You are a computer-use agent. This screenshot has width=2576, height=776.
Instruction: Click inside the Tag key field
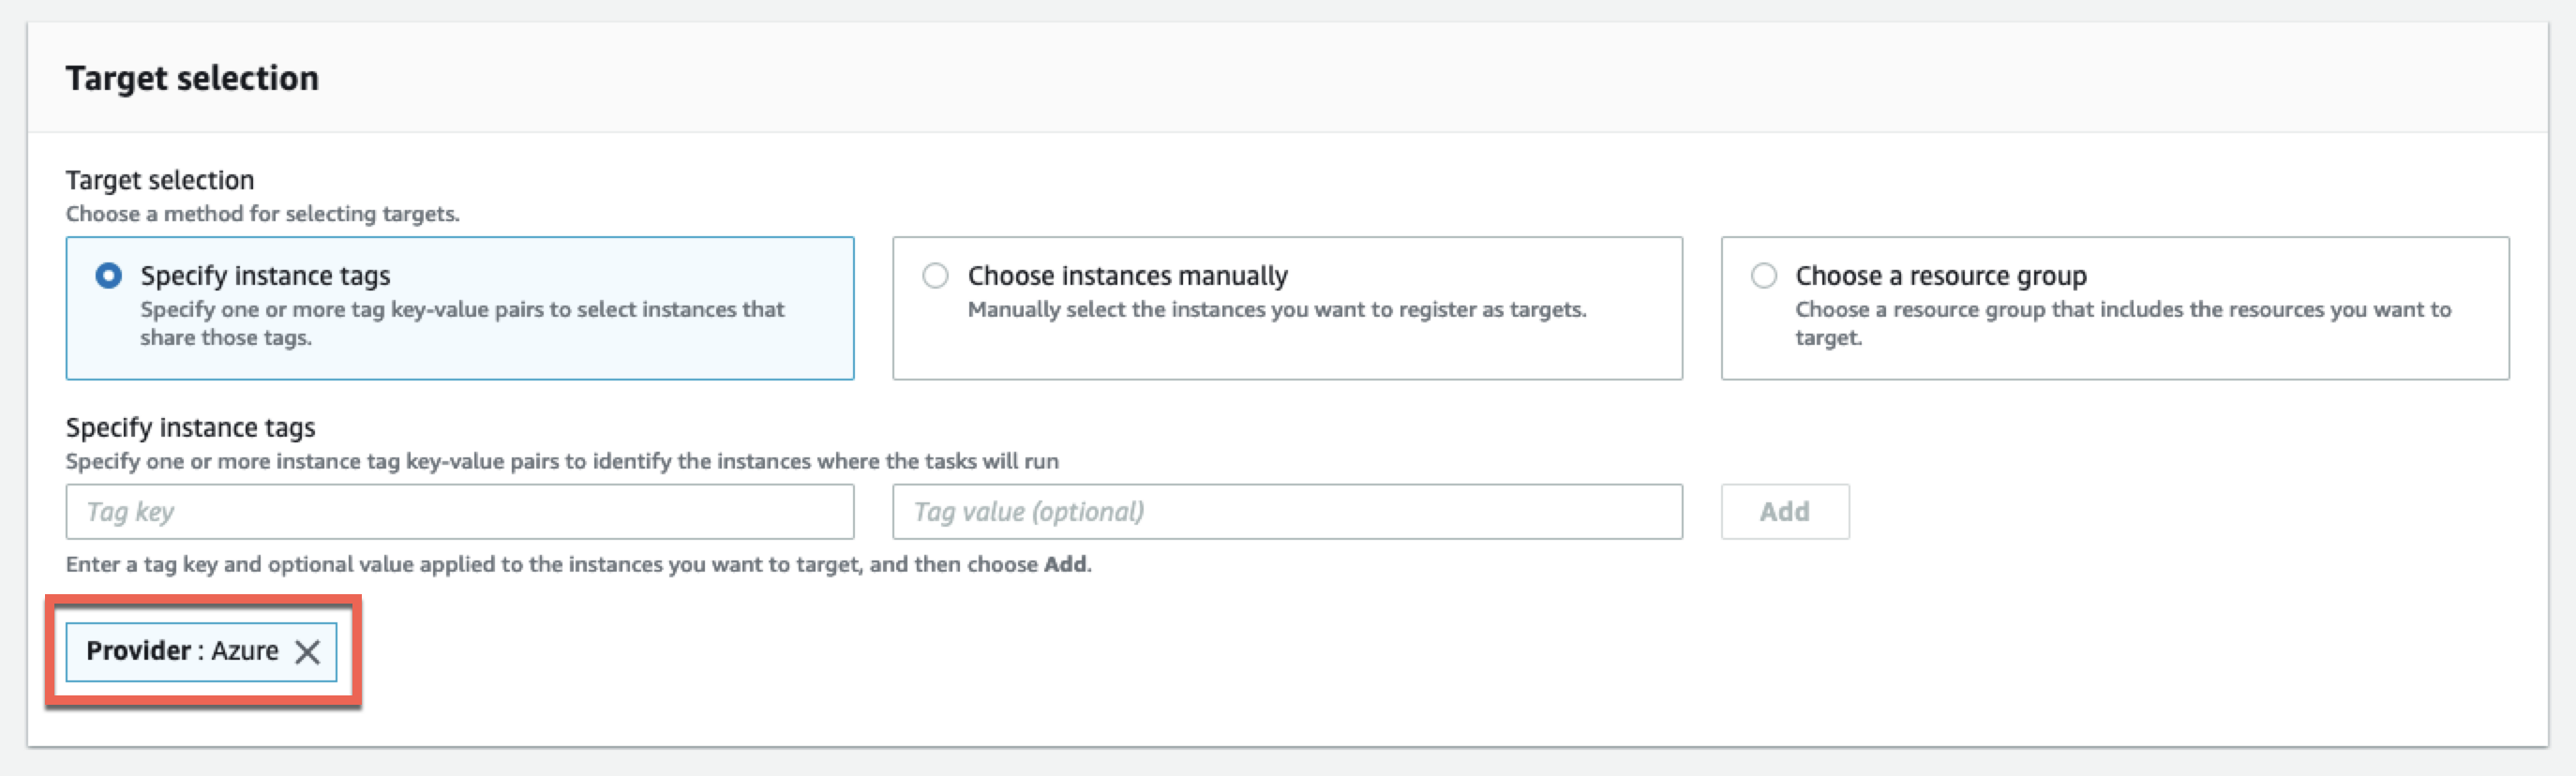pyautogui.click(x=460, y=511)
